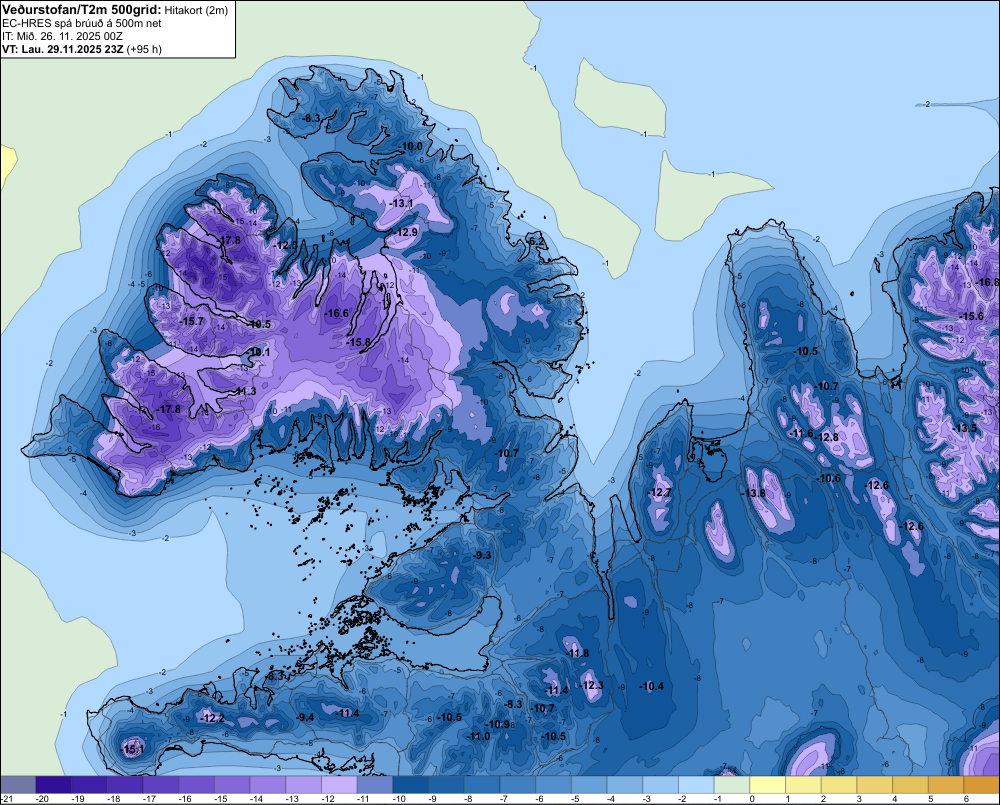Click the -11.8 temperature label
The width and height of the screenshot is (1000, 805).
point(578,653)
